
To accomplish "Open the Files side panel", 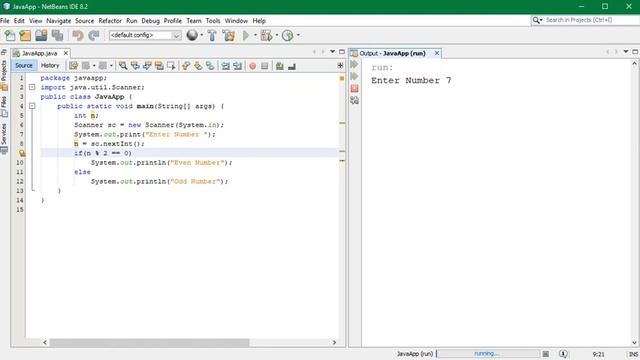I will click(4, 107).
